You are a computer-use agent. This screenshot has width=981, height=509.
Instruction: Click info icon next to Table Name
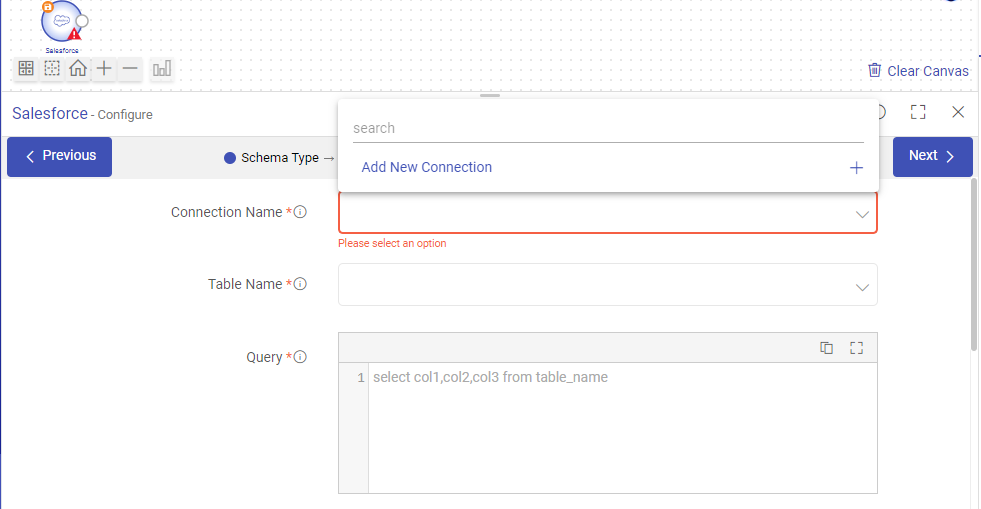point(300,284)
